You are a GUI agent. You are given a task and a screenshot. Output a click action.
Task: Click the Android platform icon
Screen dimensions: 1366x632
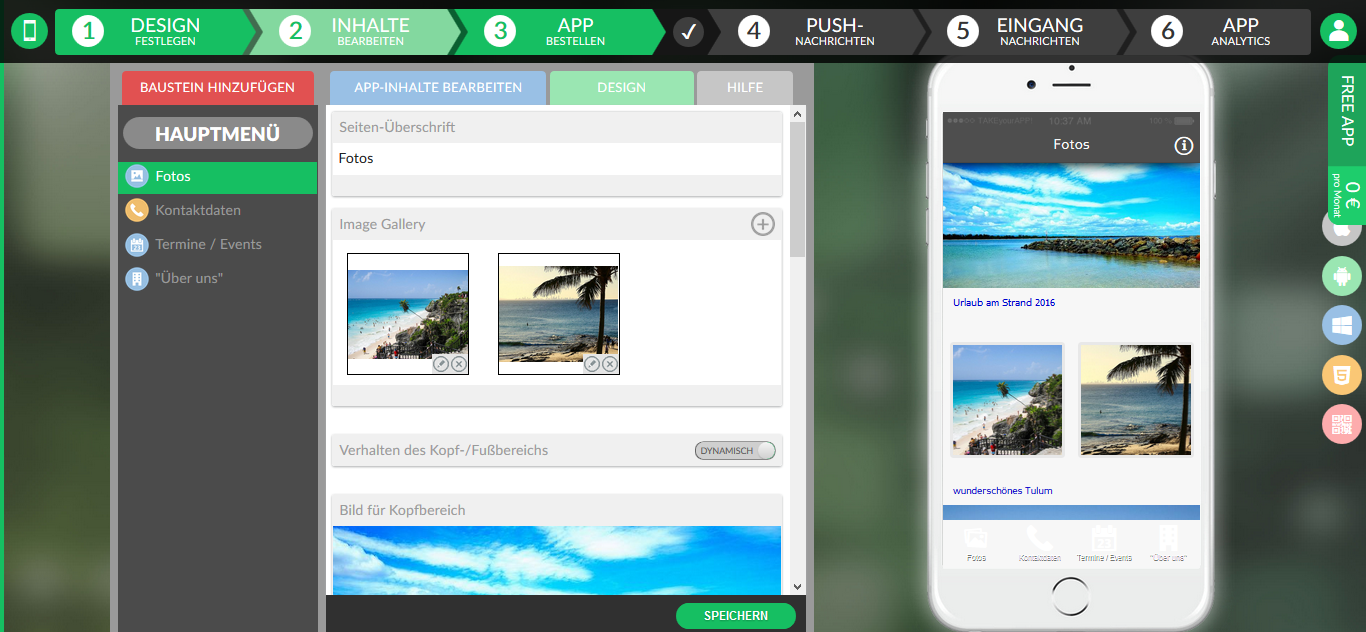click(x=1342, y=276)
